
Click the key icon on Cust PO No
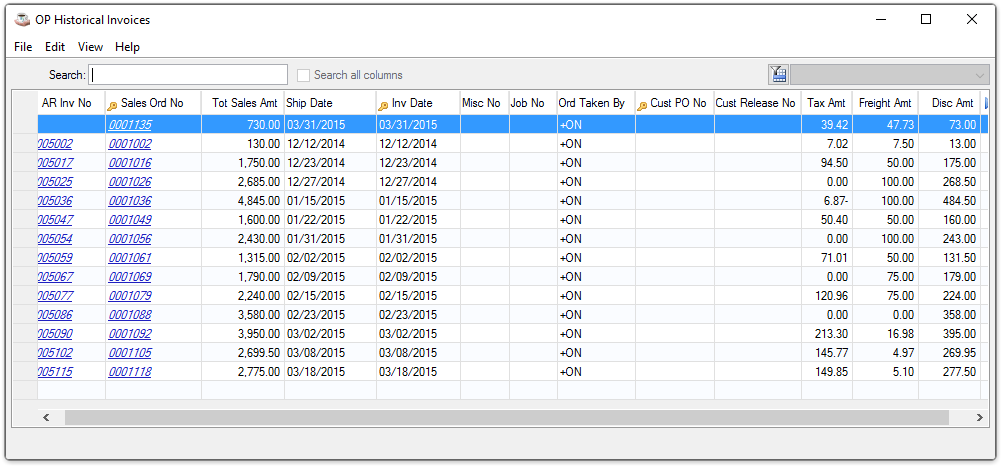click(x=642, y=104)
